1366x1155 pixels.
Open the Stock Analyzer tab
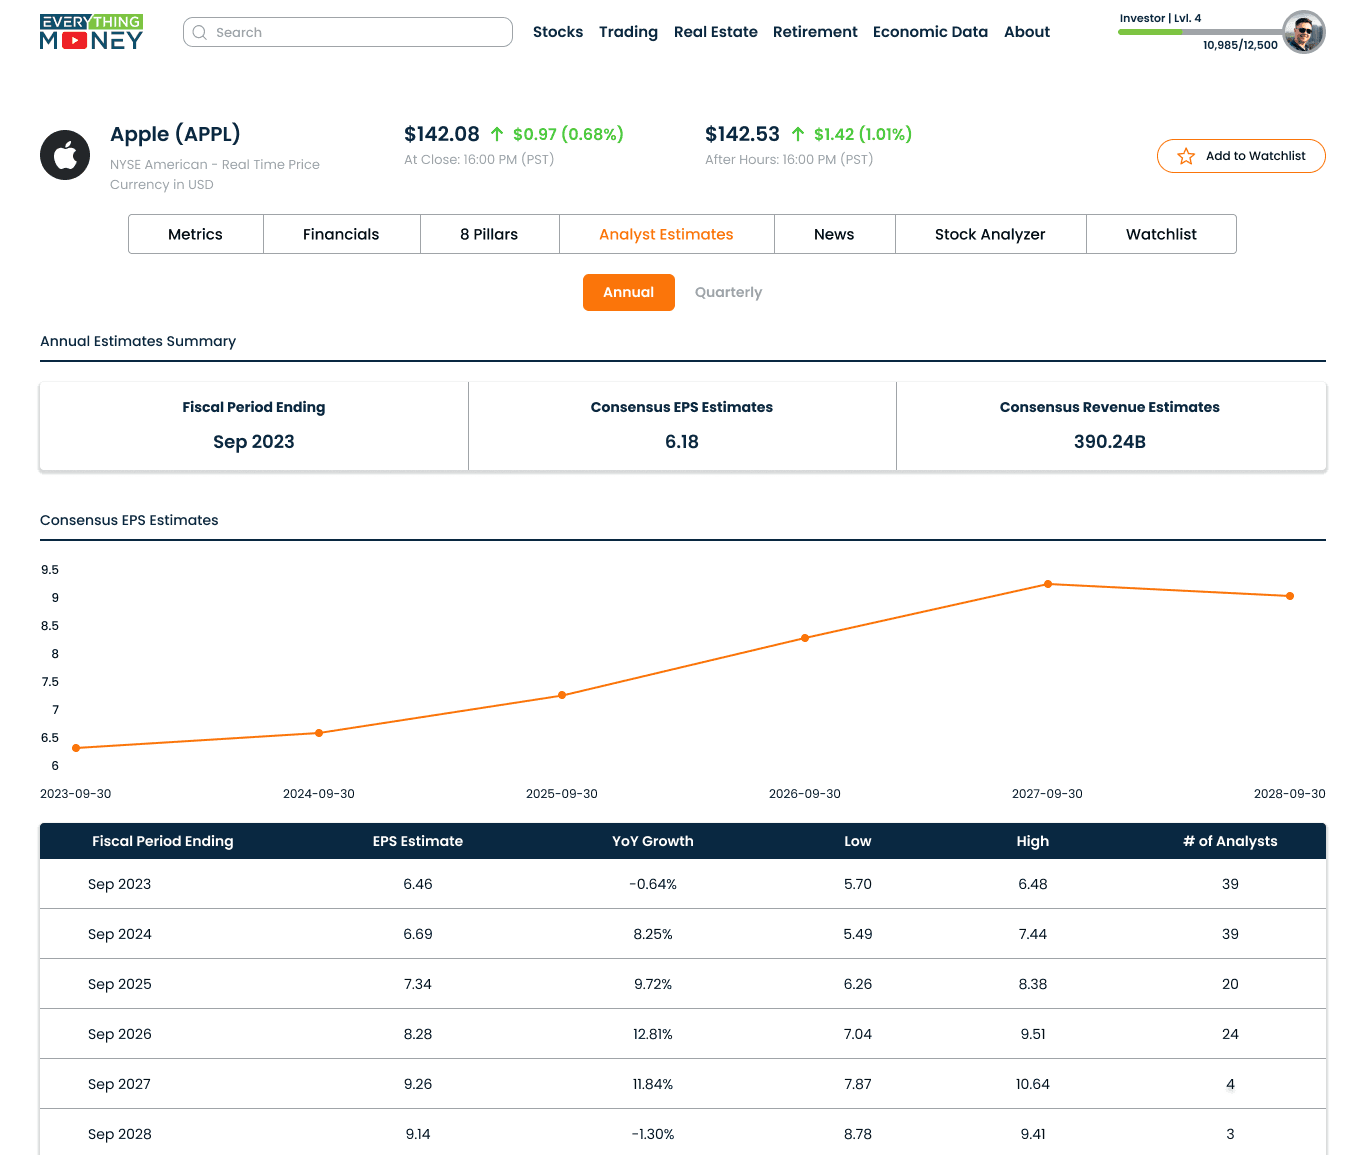[x=990, y=234]
